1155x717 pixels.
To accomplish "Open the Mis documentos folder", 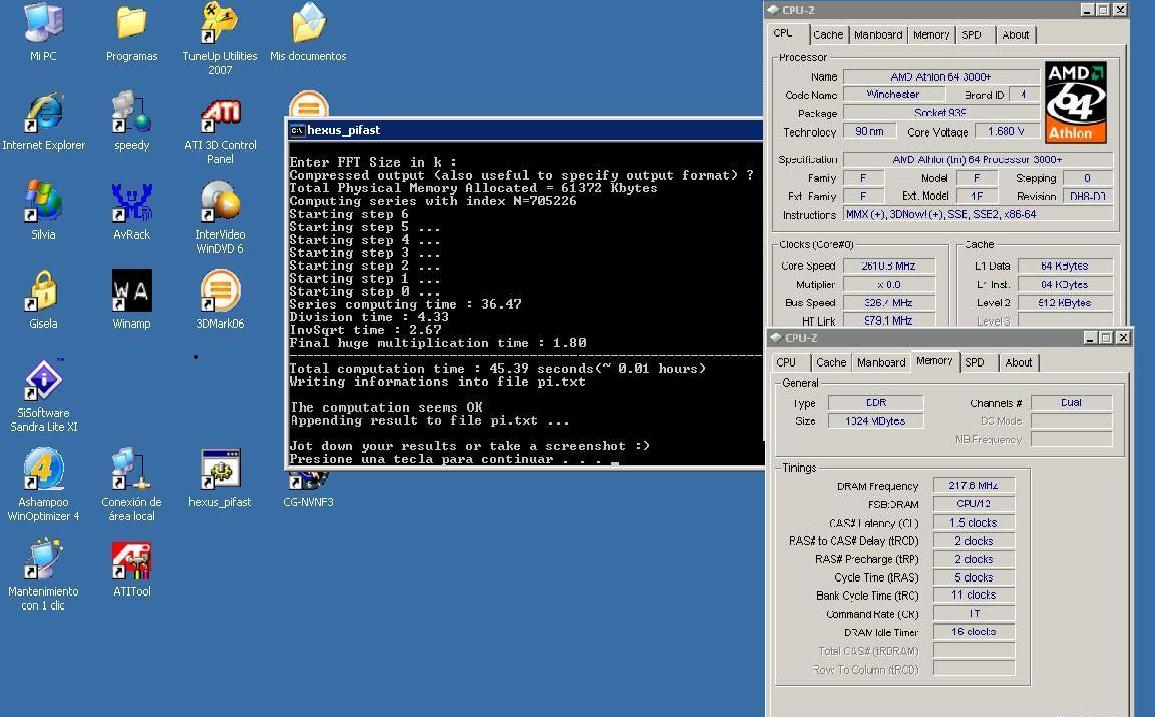I will 308,32.
